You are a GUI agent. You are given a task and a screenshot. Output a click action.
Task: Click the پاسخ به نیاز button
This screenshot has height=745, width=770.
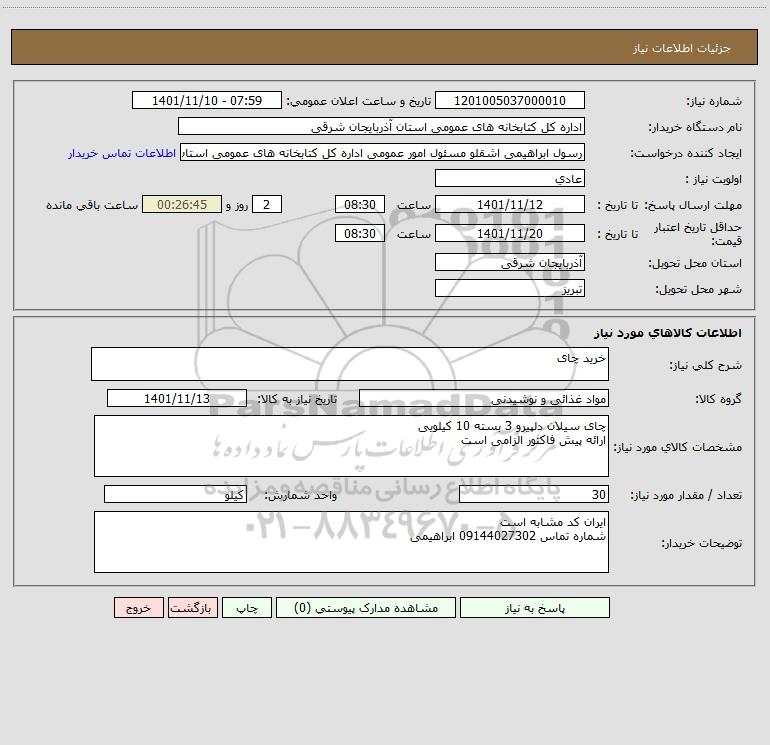(x=534, y=607)
